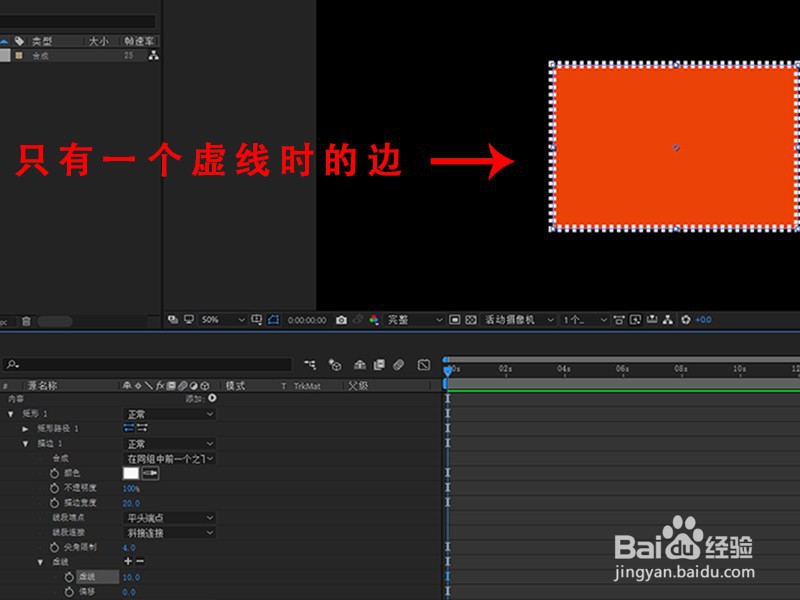Click the reset exposure icon
This screenshot has height=600, width=800.
(686, 320)
